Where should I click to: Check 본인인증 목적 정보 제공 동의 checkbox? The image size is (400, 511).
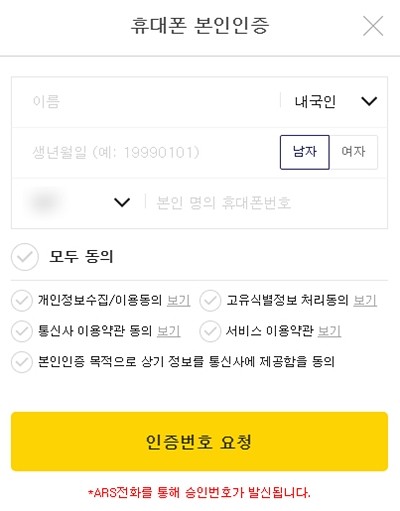(22, 362)
